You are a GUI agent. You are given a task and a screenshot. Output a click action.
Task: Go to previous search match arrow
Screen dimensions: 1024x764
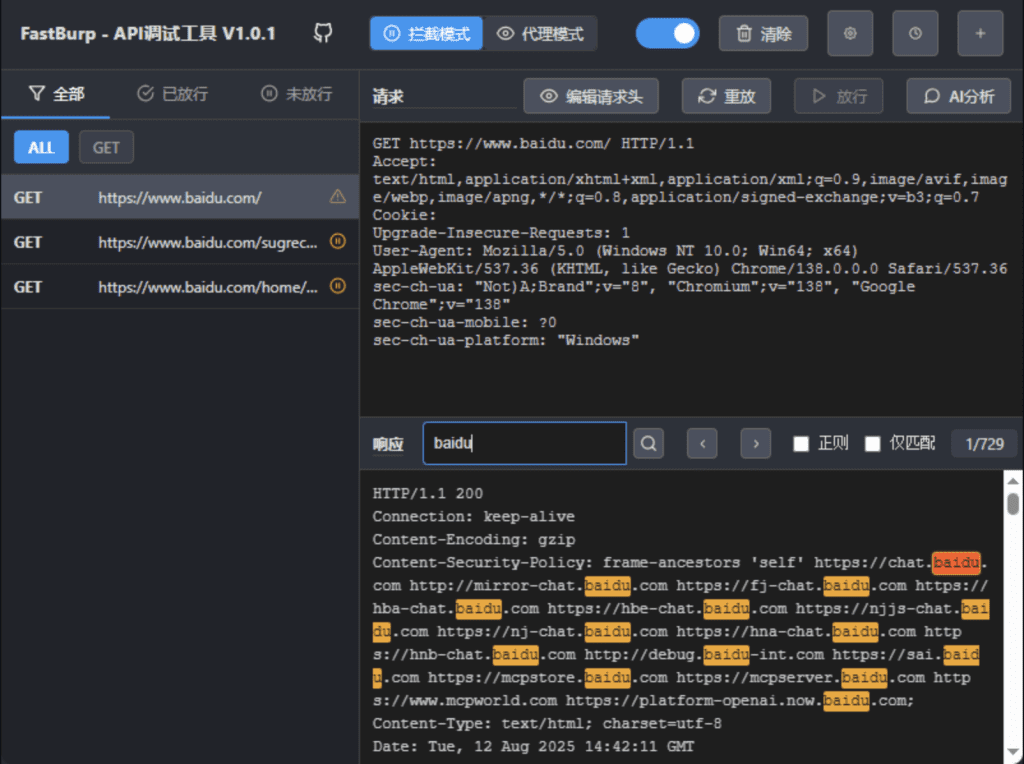pyautogui.click(x=702, y=443)
